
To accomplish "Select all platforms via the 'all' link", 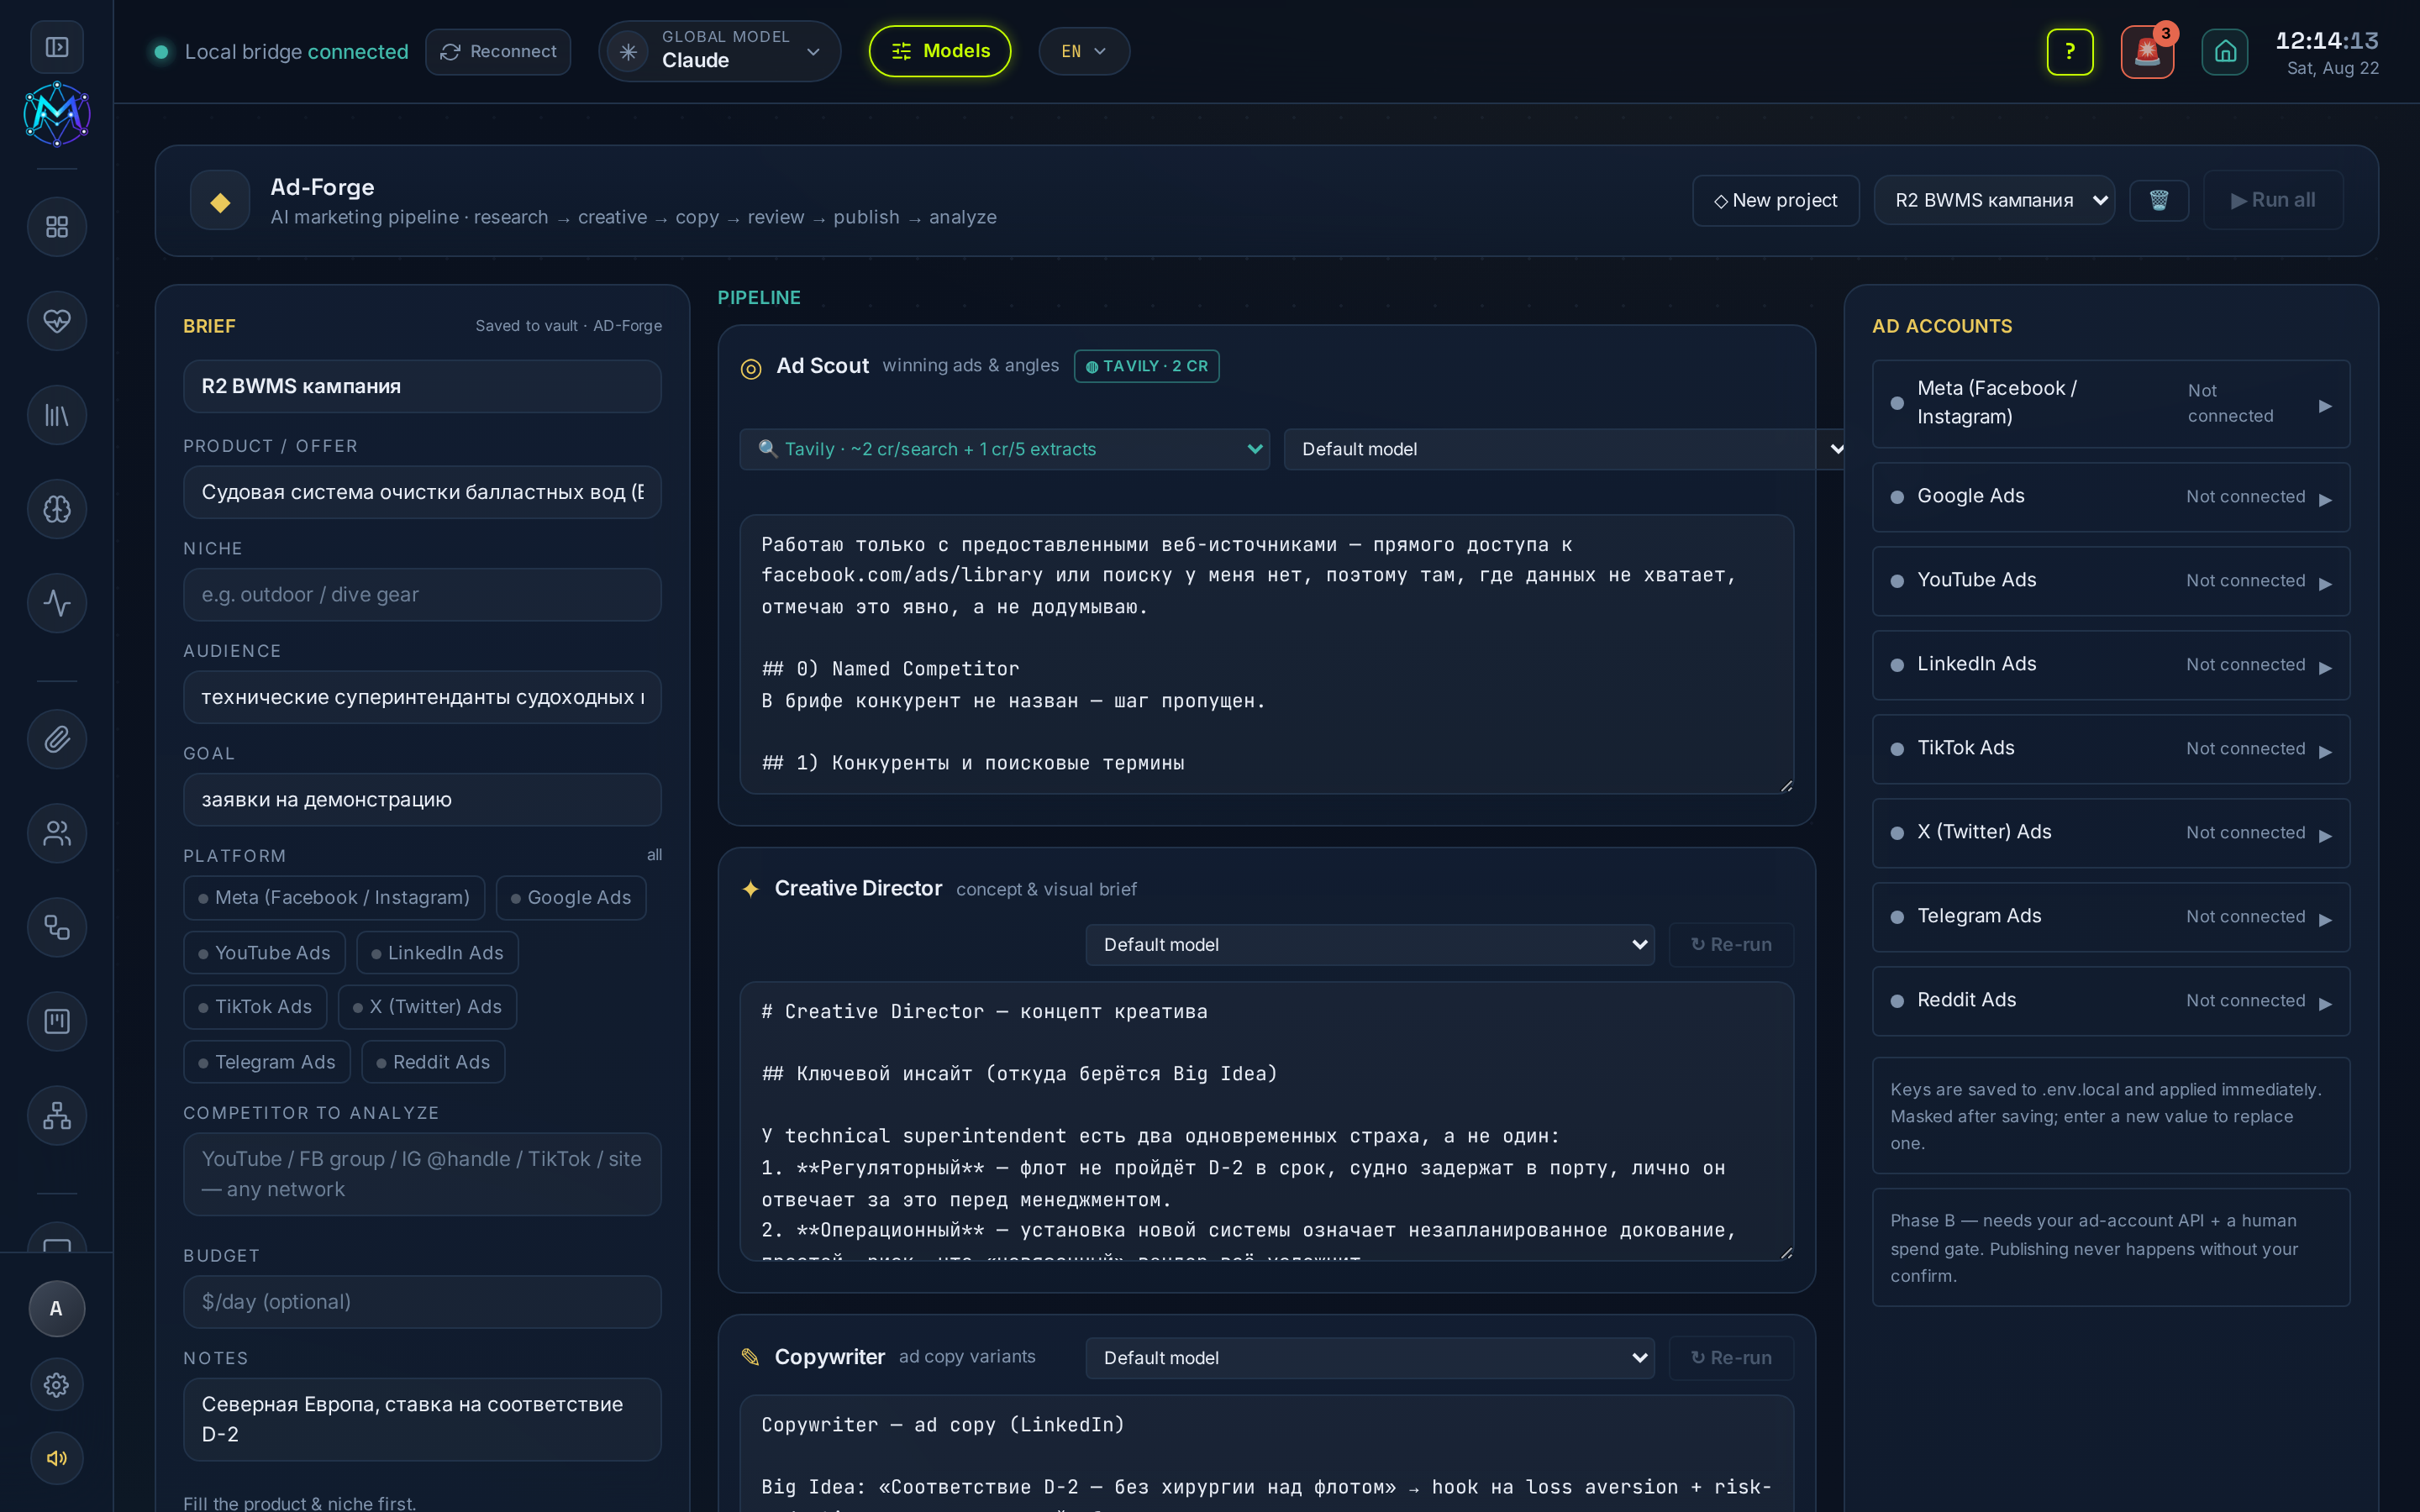I will [x=654, y=854].
